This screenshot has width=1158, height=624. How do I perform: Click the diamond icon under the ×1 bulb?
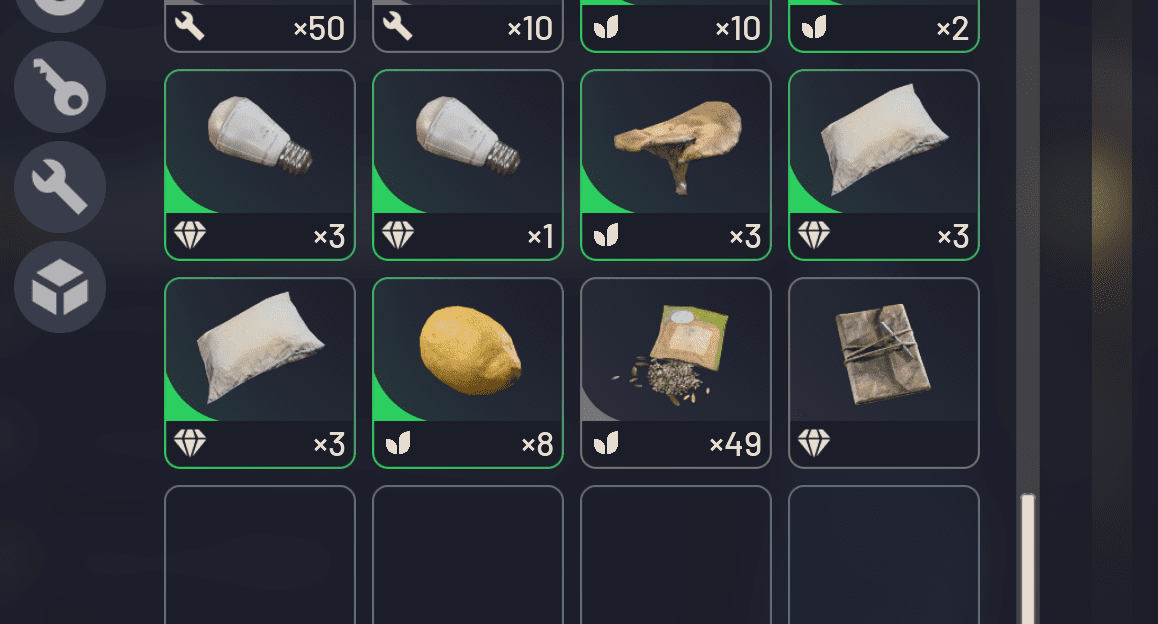coord(398,236)
